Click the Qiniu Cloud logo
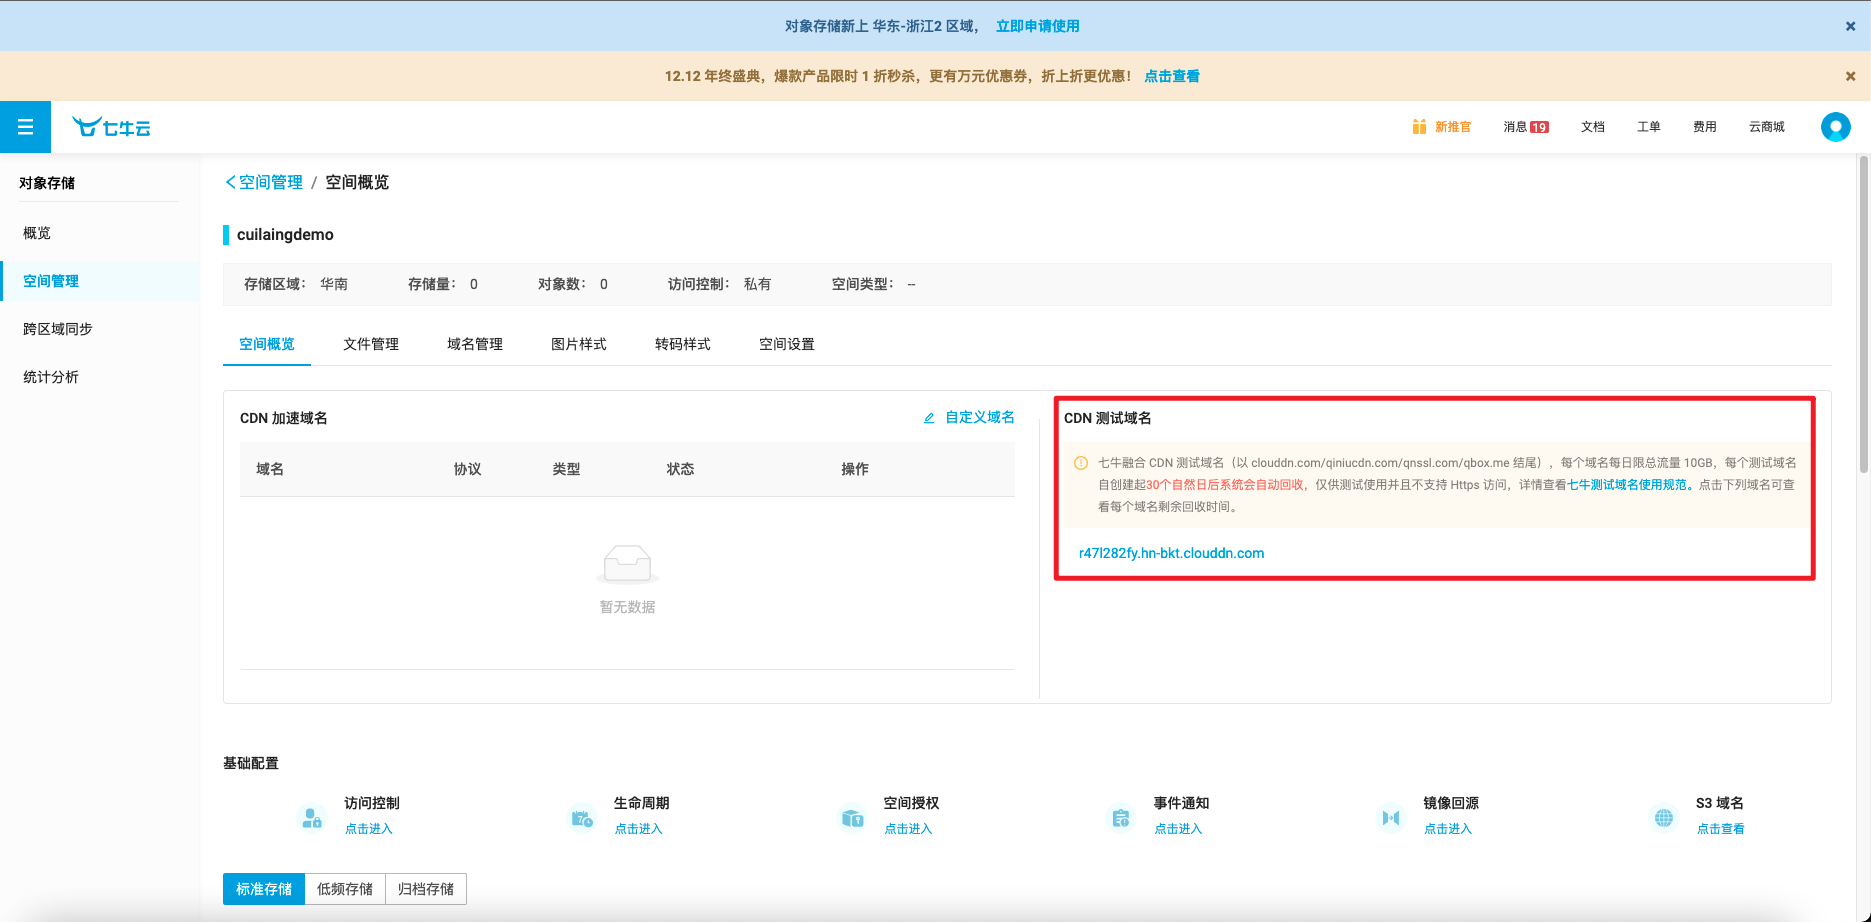This screenshot has width=1871, height=922. (x=111, y=127)
